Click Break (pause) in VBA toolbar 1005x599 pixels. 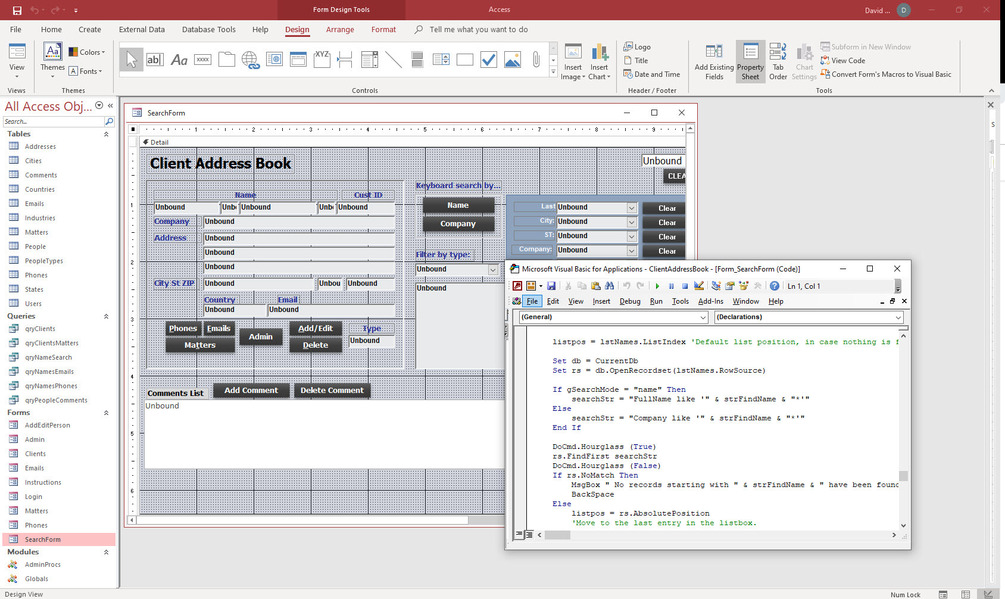[x=671, y=286]
